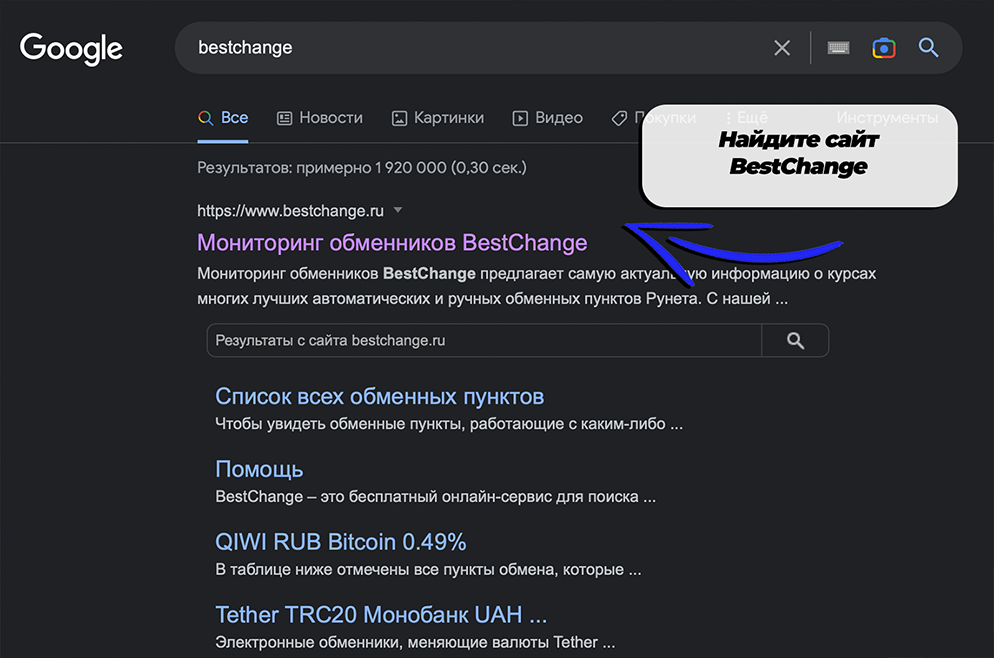Open the on-screen keyboard icon
Image resolution: width=994 pixels, height=658 pixels.
[838, 48]
